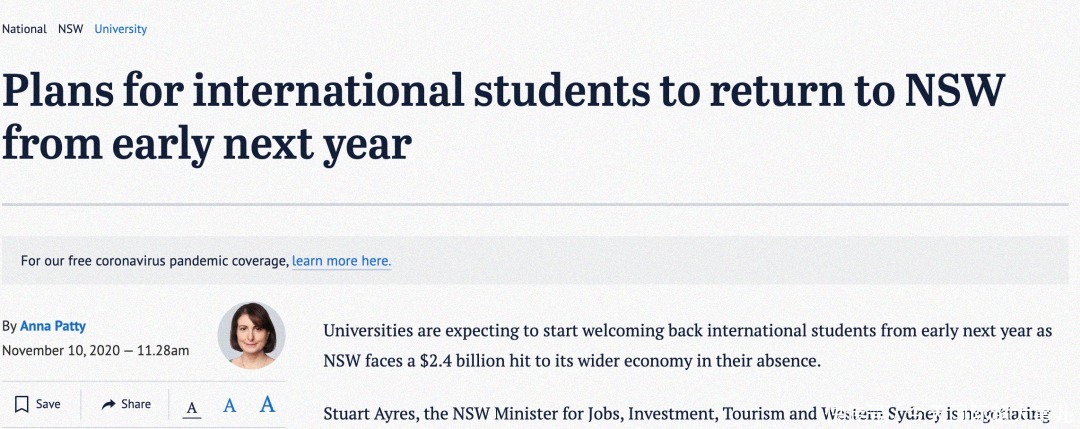Go to the NSW section breadcrumb
This screenshot has height=429, width=1080.
tap(70, 29)
